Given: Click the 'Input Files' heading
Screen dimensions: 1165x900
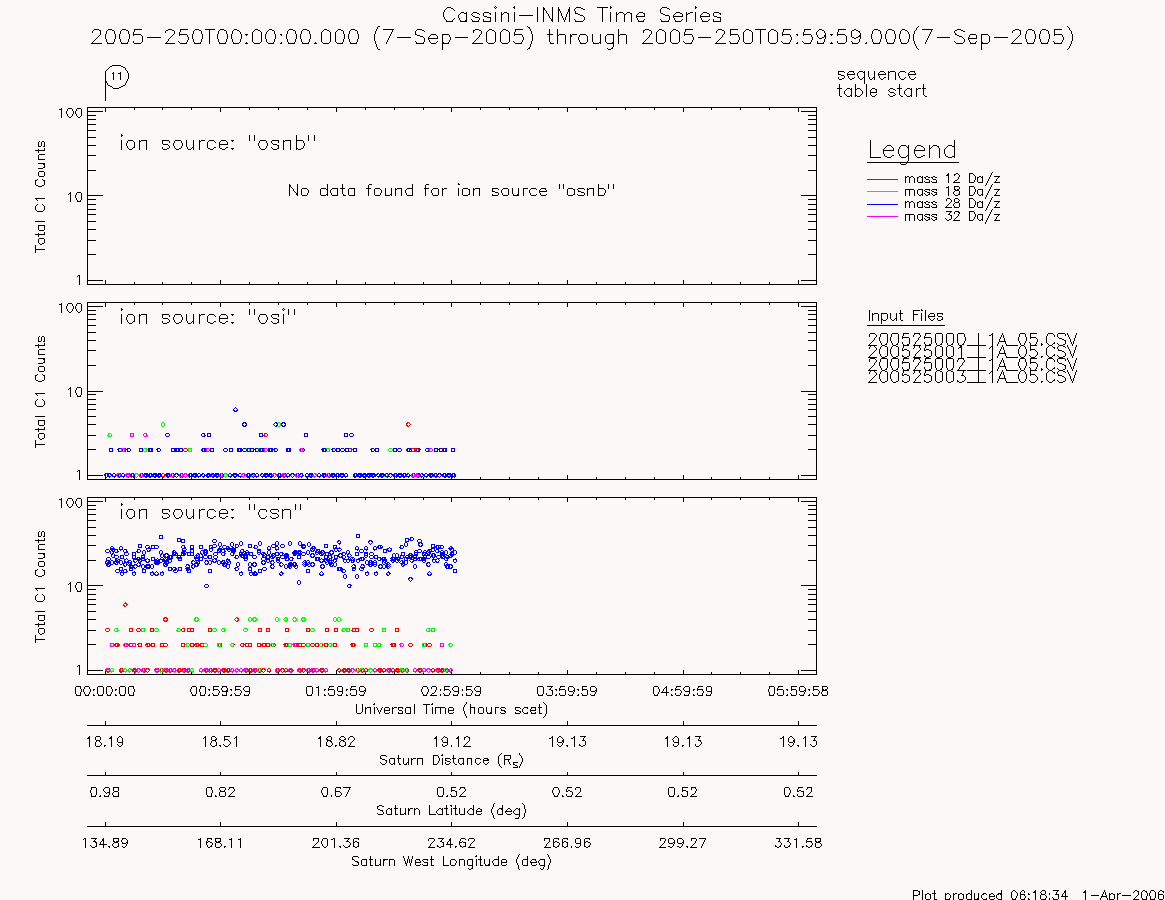Looking at the screenshot, I should [x=905, y=316].
